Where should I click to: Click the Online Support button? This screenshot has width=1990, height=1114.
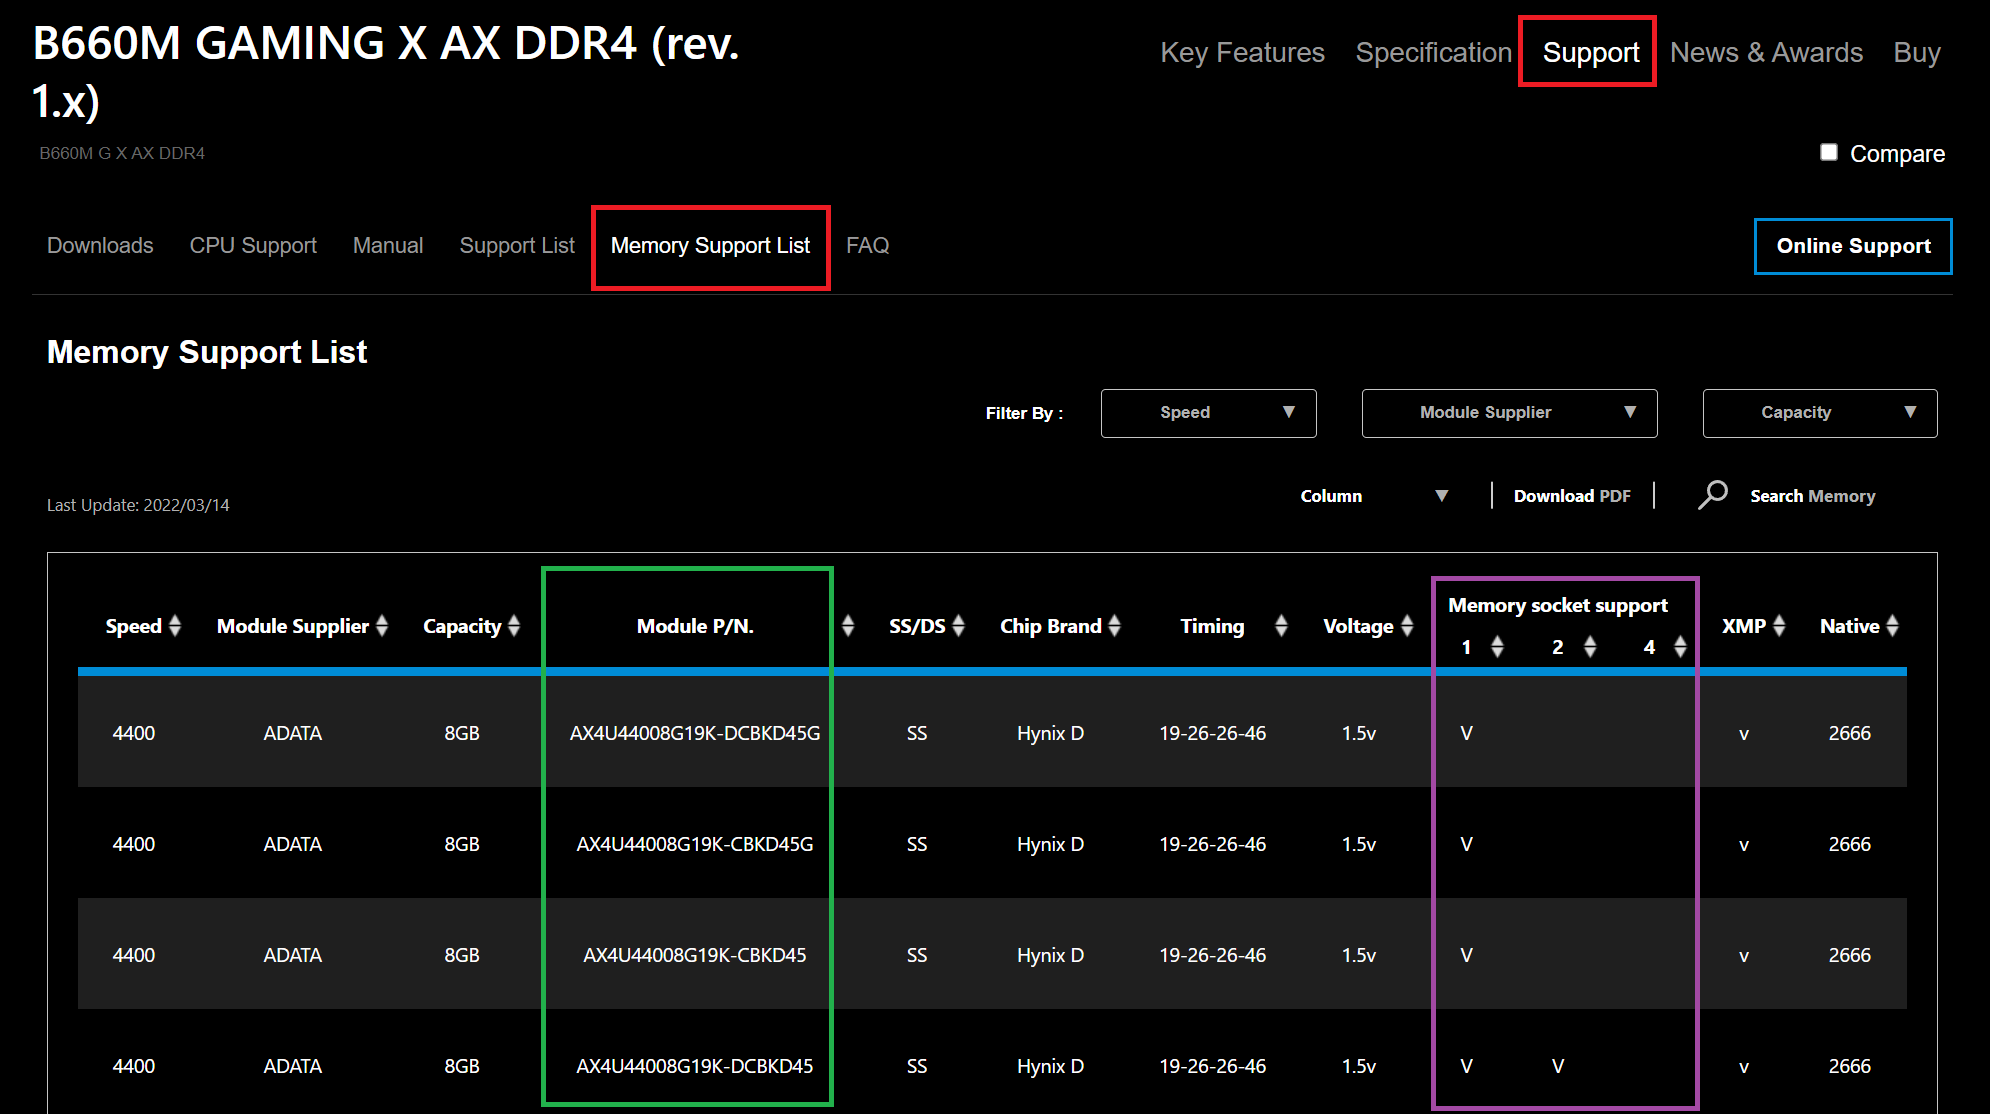click(1853, 246)
